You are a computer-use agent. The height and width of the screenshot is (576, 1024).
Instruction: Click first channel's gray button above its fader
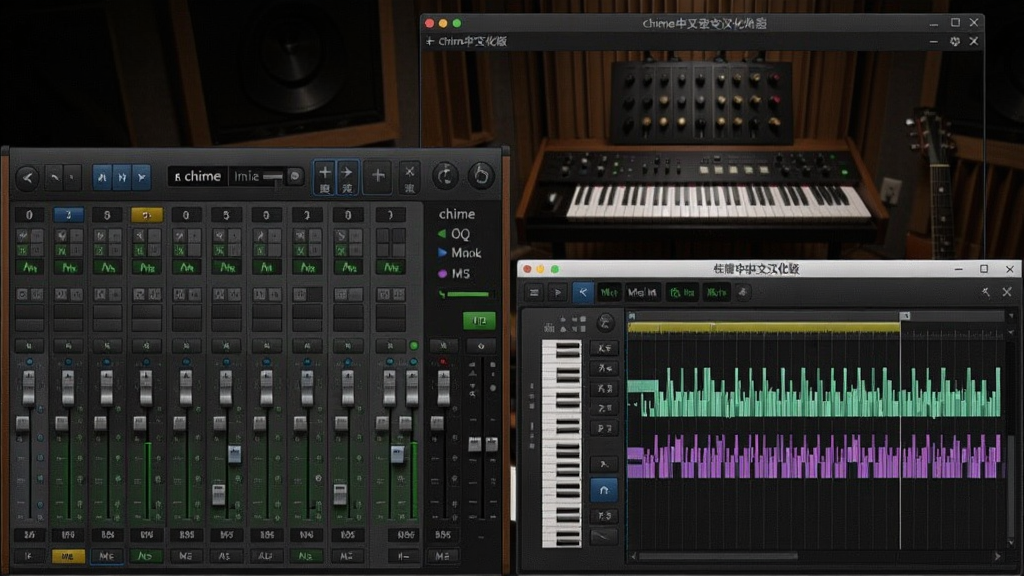(x=29, y=345)
